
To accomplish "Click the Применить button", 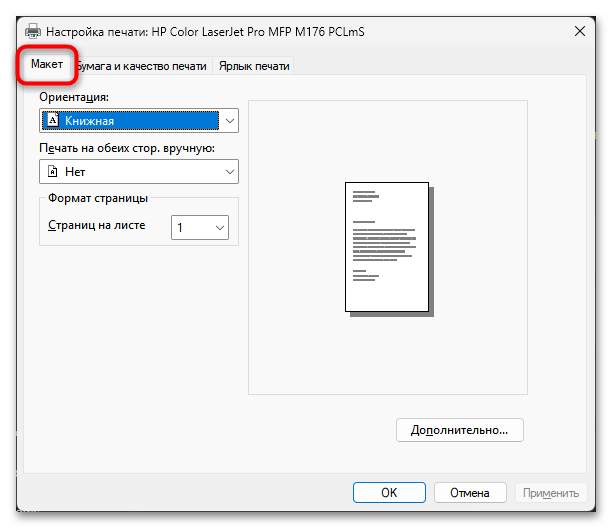I will point(551,493).
